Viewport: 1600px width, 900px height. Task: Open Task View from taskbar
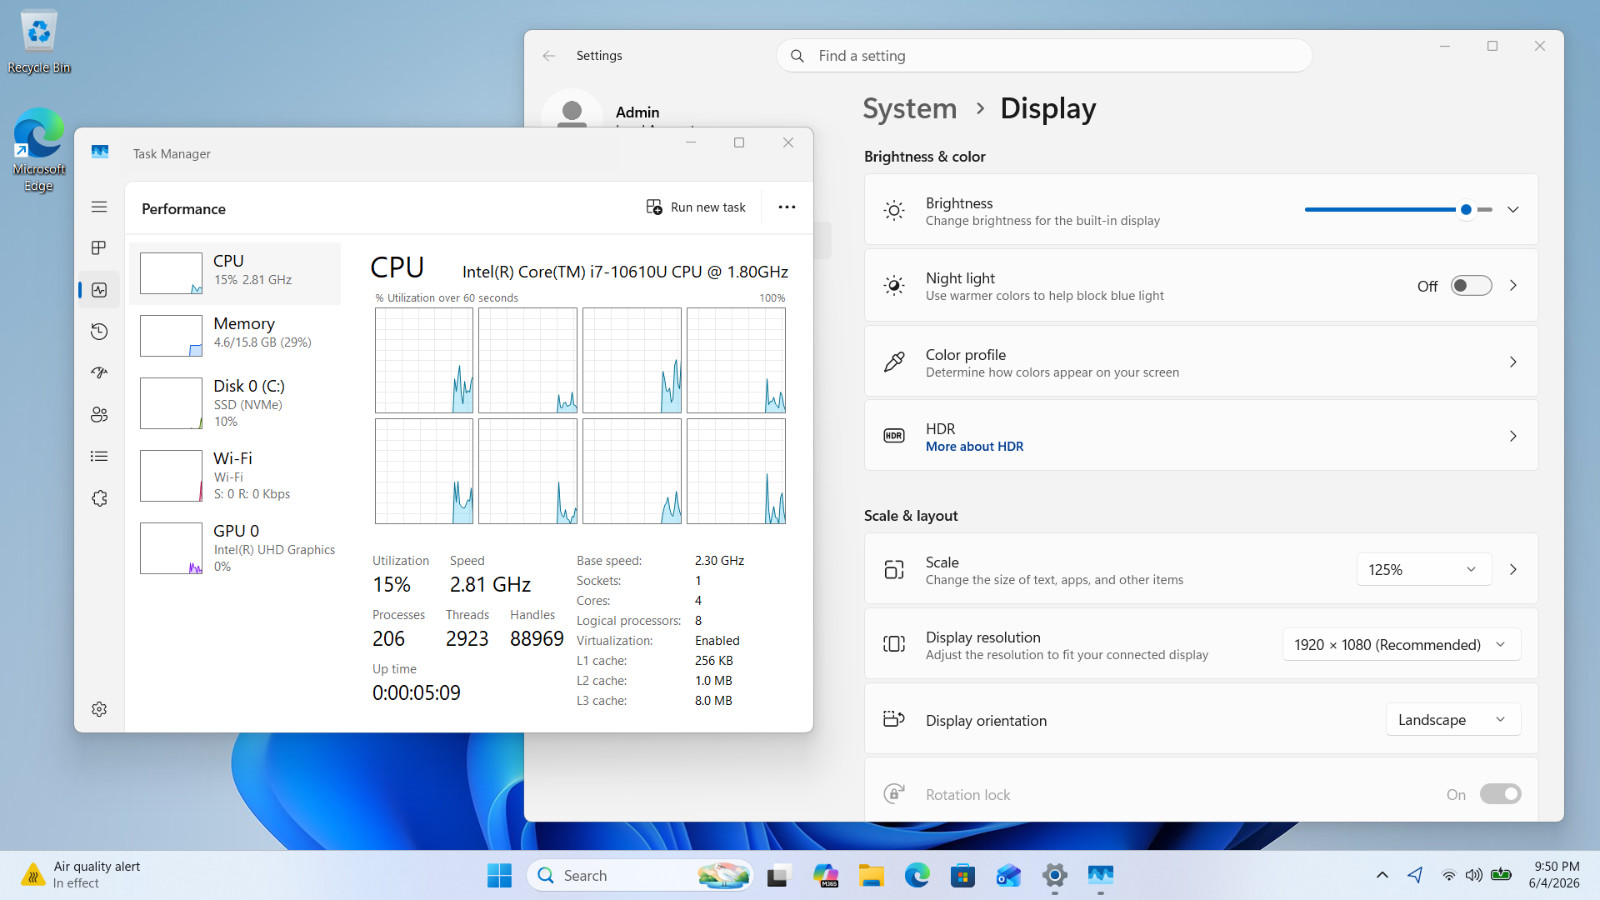point(777,876)
